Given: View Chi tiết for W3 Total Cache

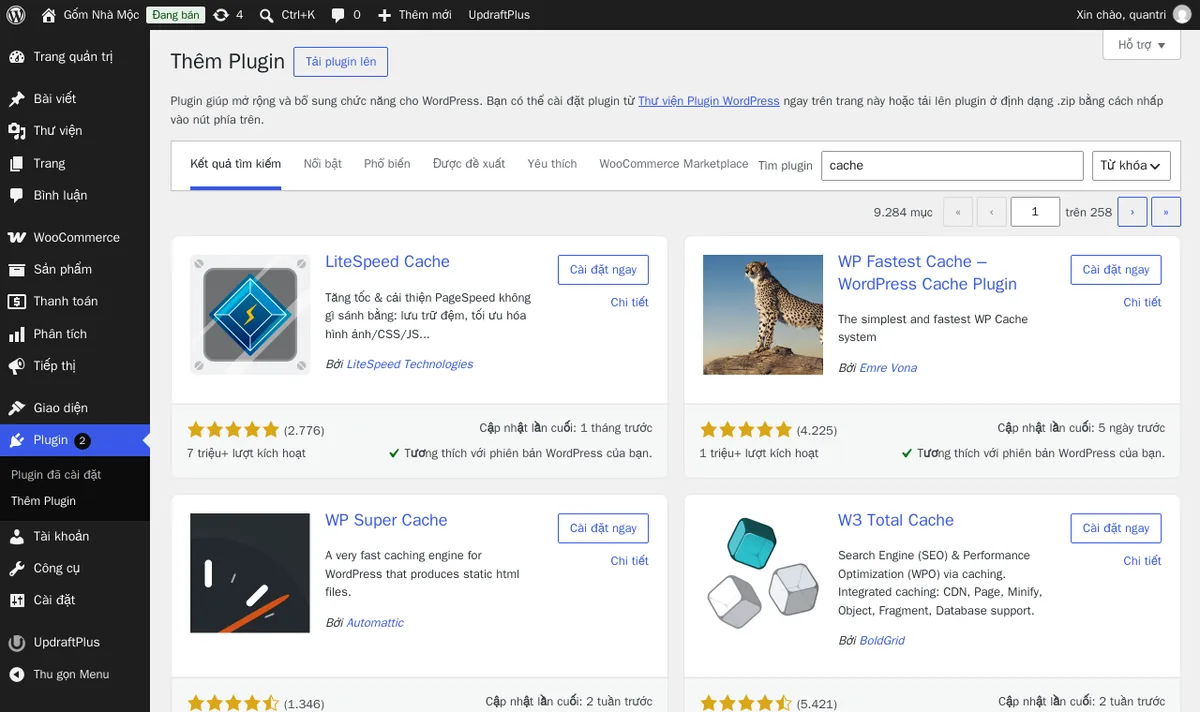Looking at the screenshot, I should click(1142, 561).
